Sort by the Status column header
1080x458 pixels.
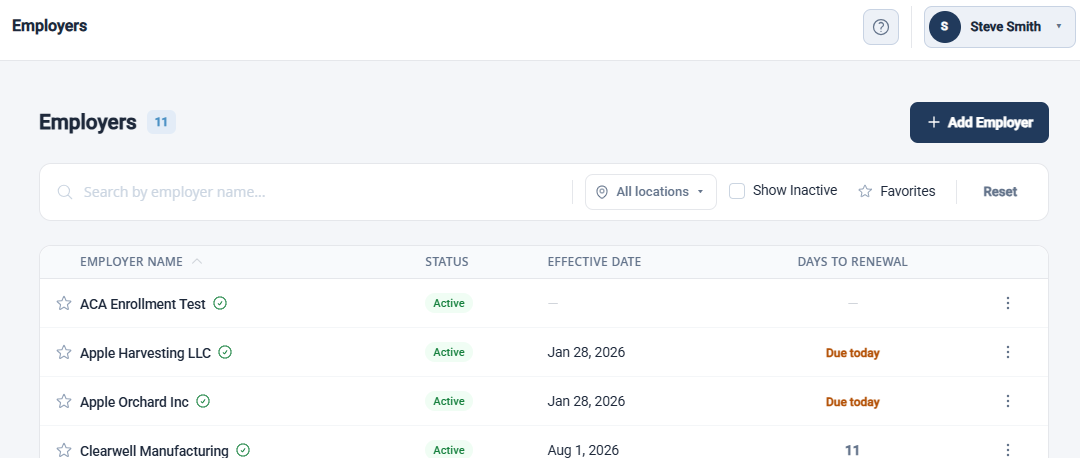click(446, 262)
